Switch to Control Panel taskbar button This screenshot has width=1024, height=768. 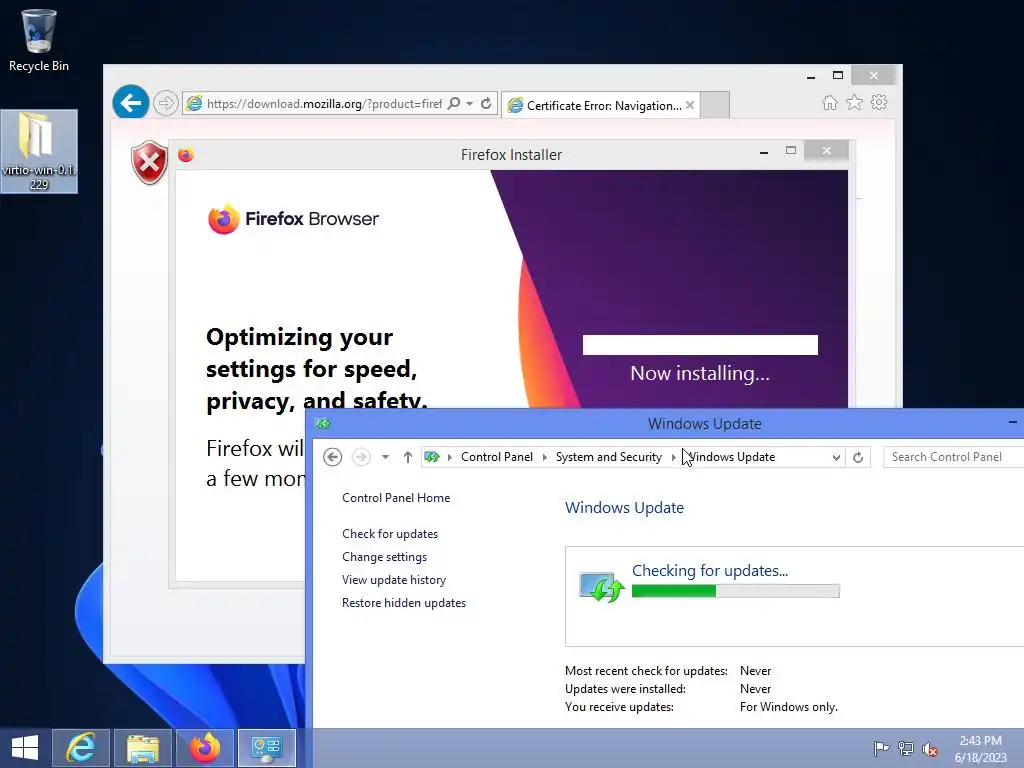266,748
